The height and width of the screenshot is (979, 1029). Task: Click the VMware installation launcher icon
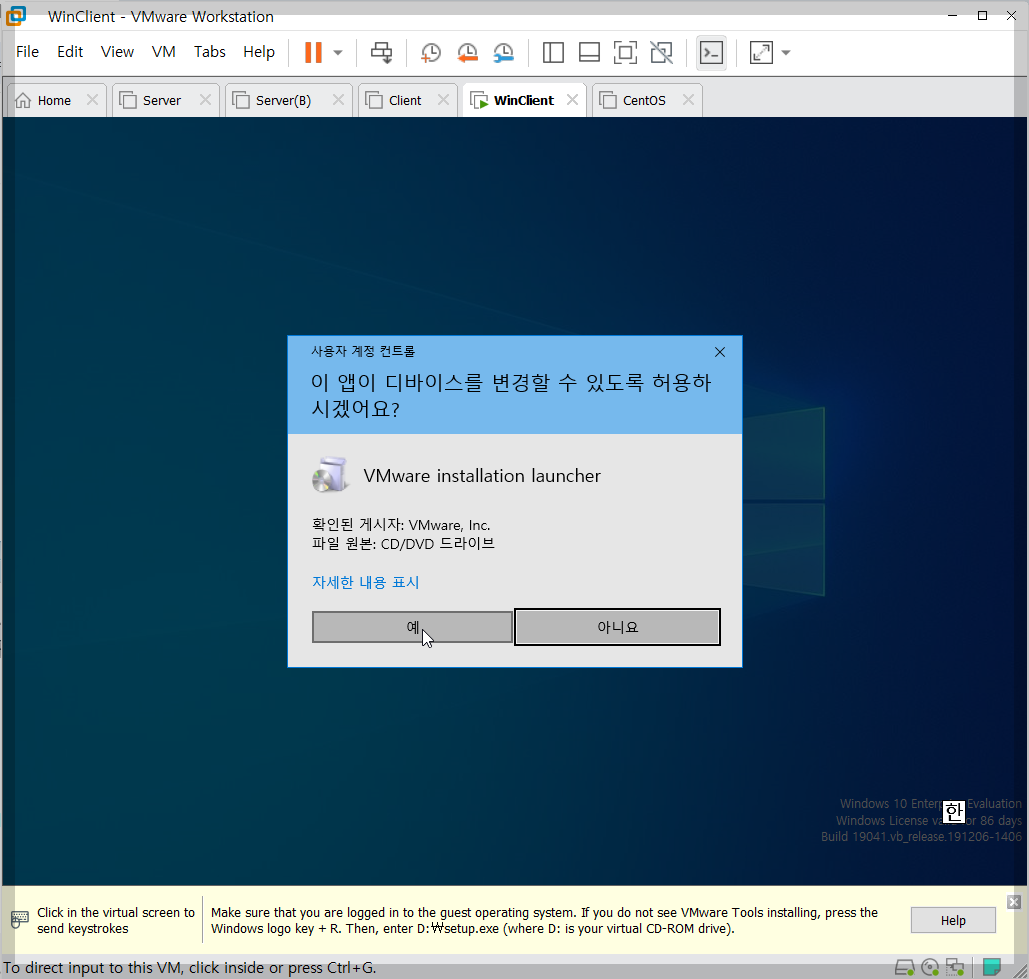tap(330, 475)
